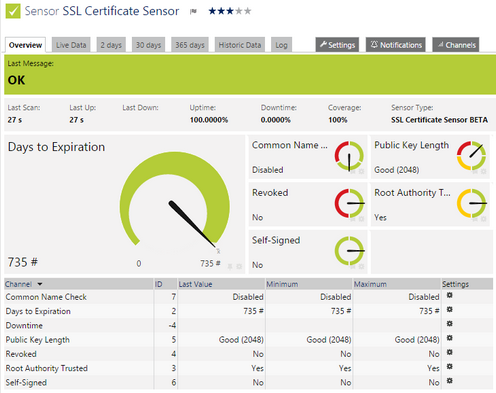Image resolution: width=496 pixels, height=393 pixels.
Task: Set priority to one star
Action: (212, 11)
